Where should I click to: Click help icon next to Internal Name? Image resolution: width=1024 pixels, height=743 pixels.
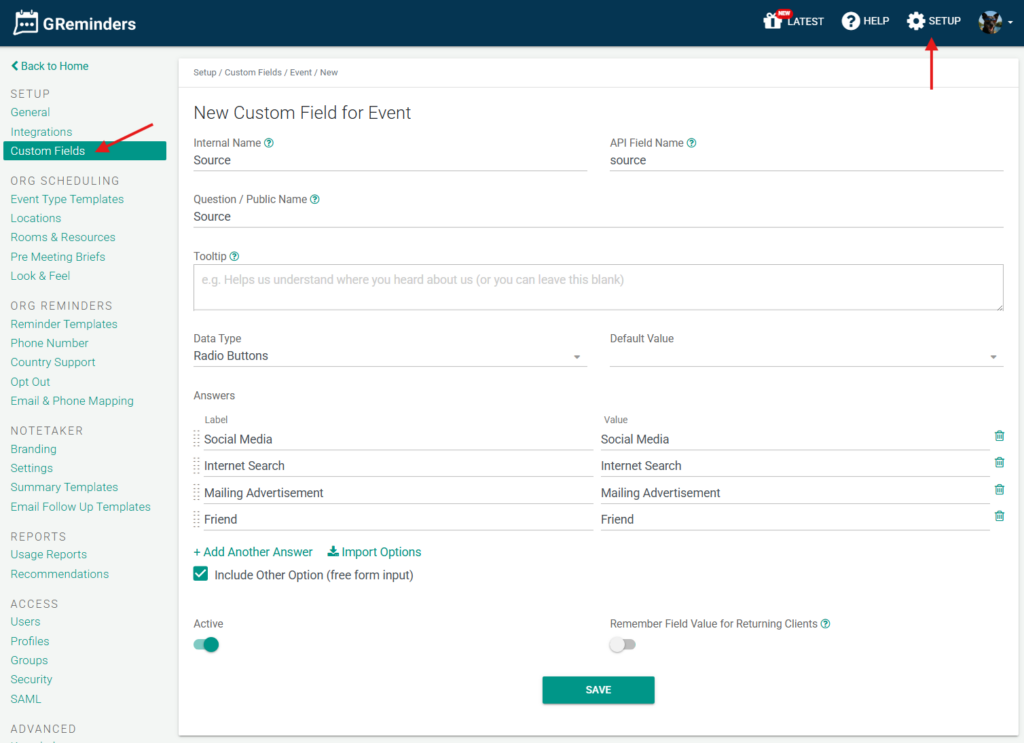[269, 143]
